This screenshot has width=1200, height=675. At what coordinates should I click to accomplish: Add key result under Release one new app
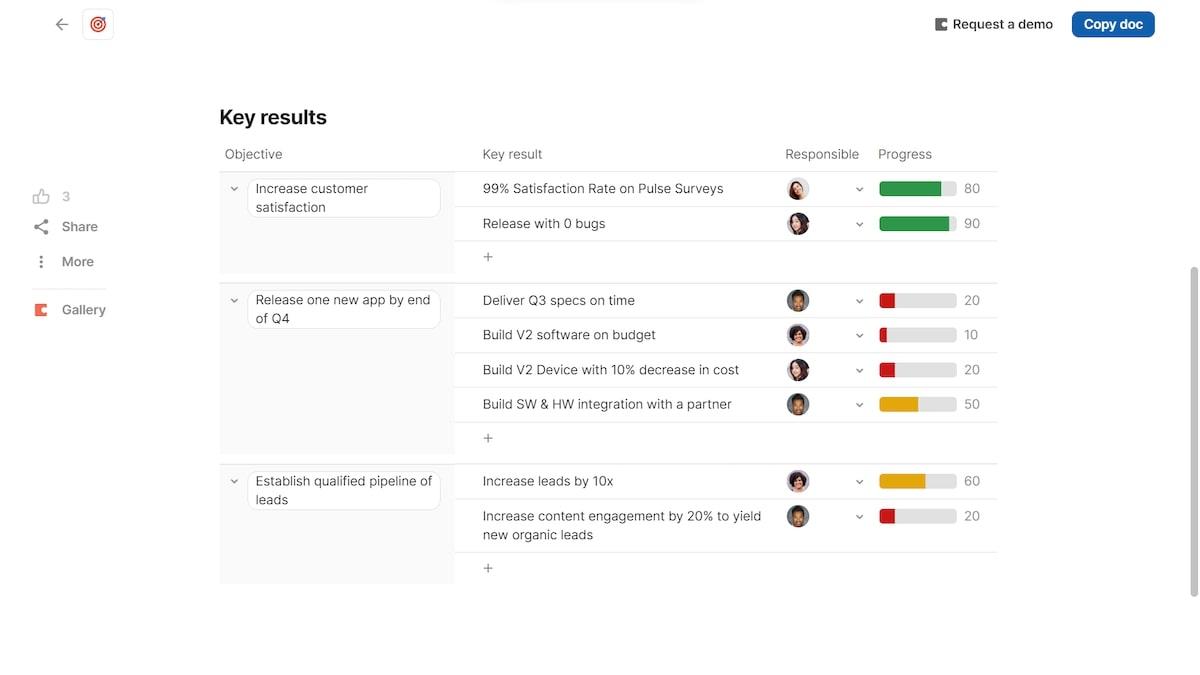tap(488, 438)
